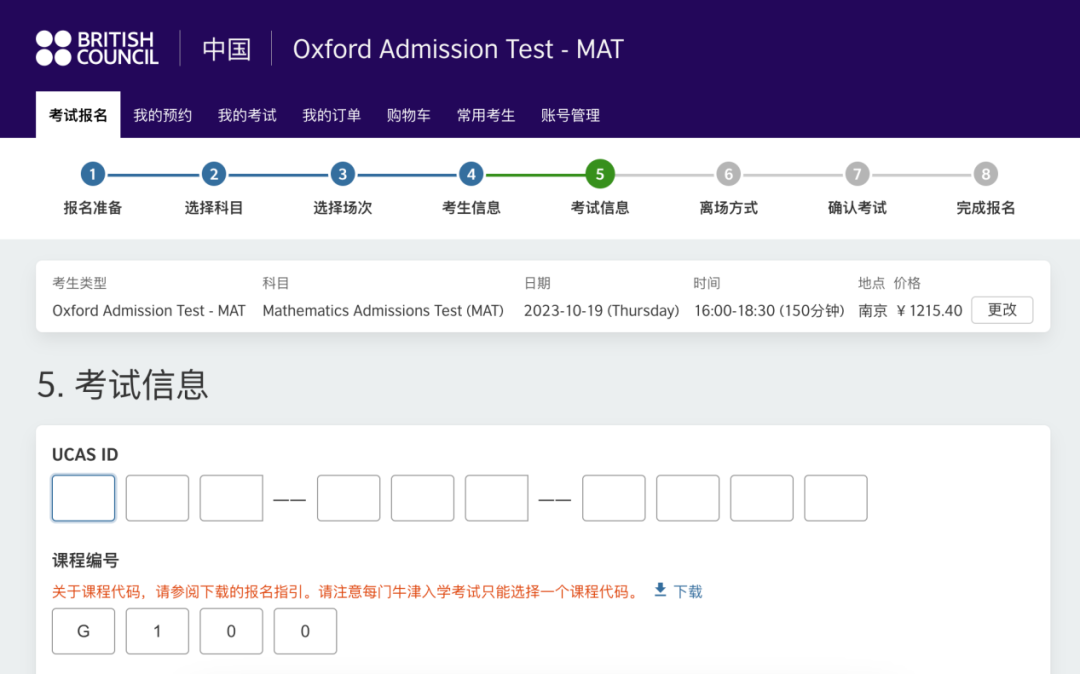Click the 下载 link text
The image size is (1080, 674).
[687, 591]
